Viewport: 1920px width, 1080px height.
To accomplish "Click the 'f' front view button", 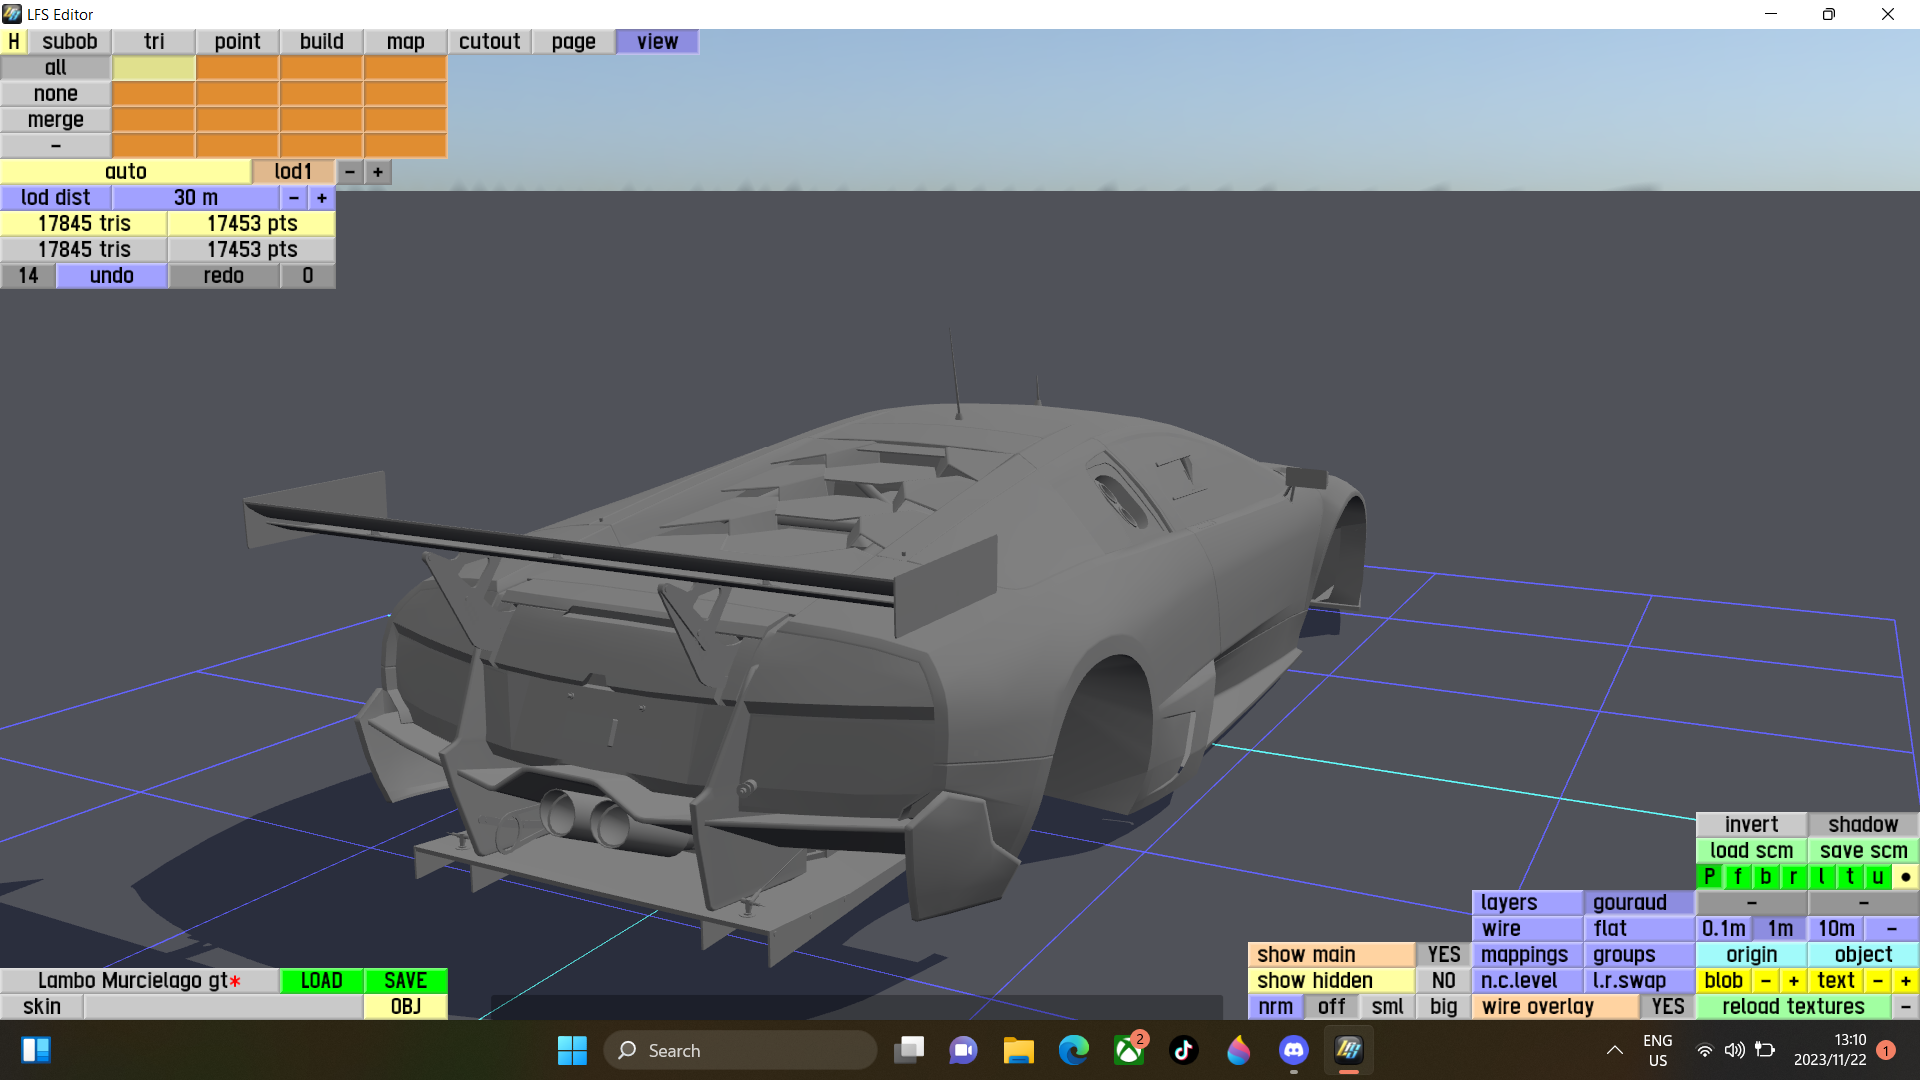I will click(1738, 877).
